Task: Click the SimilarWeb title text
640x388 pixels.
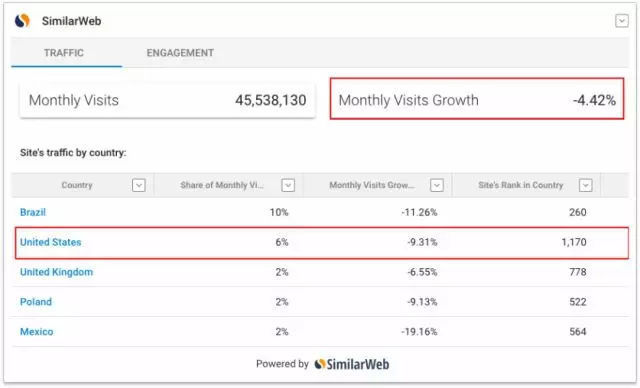Action: pyautogui.click(x=71, y=21)
